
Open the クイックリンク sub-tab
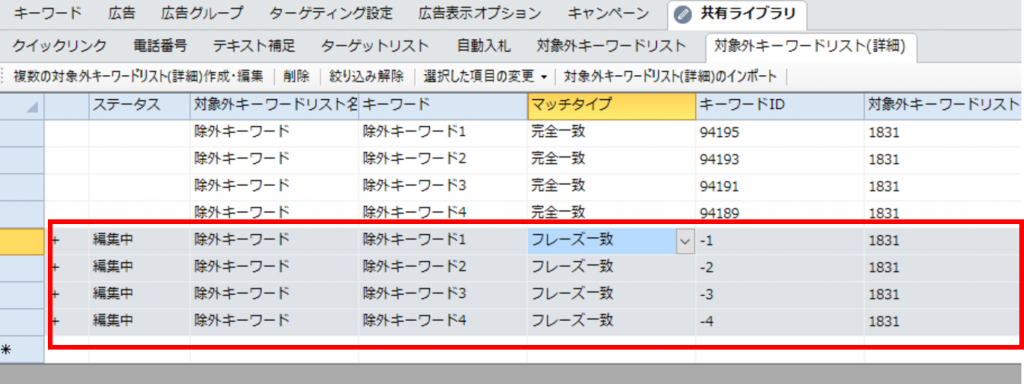point(59,46)
